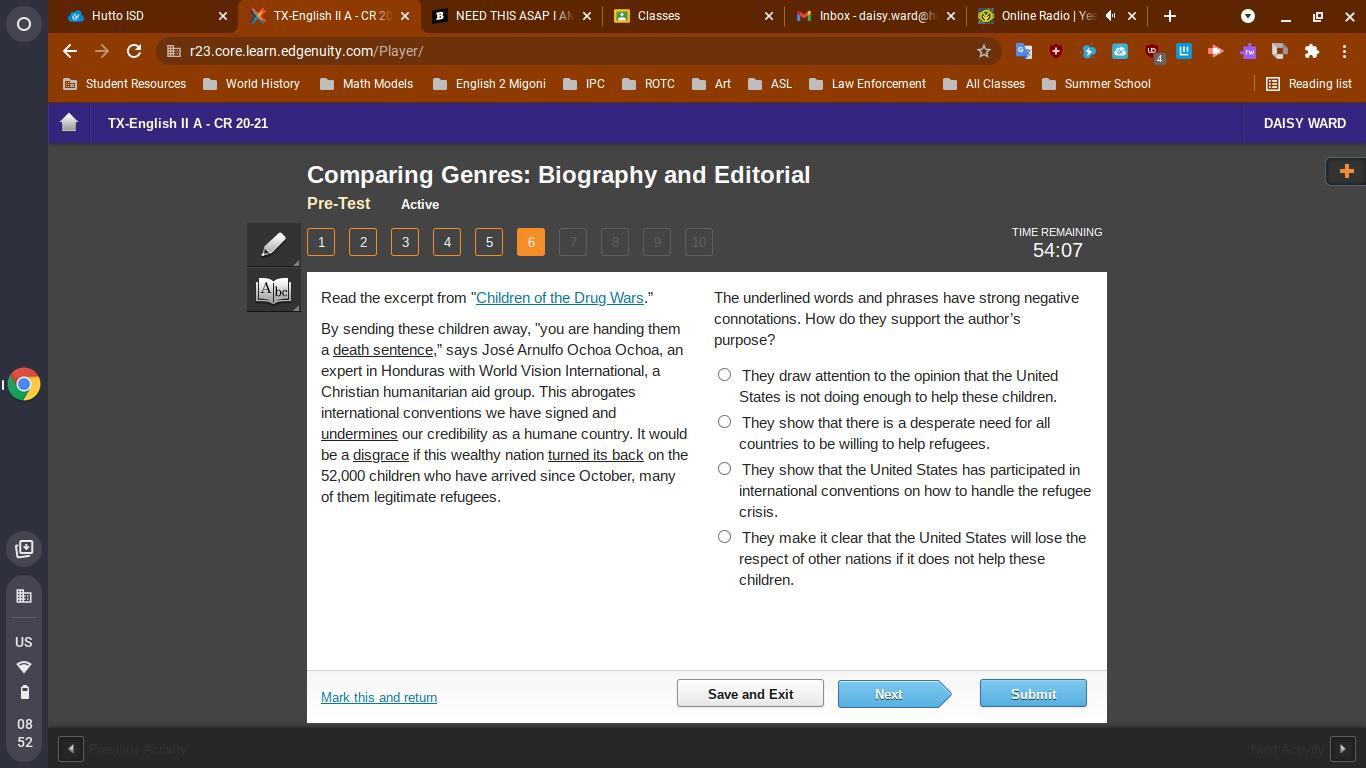Go to previous activity arrow
Image resolution: width=1366 pixels, height=768 pixels.
(x=70, y=749)
